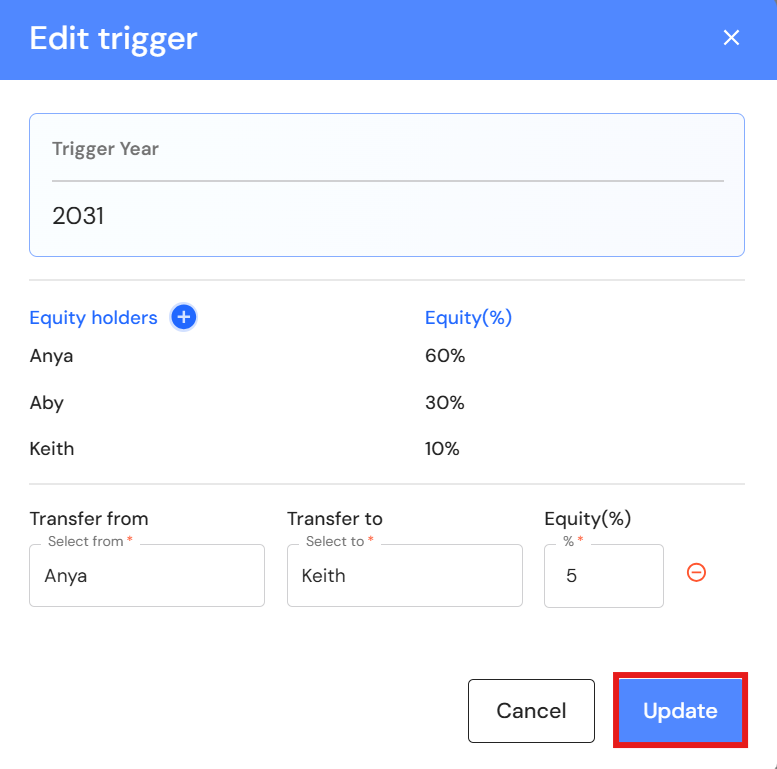
Task: Select Aby in the equity holders list
Action: (47, 403)
